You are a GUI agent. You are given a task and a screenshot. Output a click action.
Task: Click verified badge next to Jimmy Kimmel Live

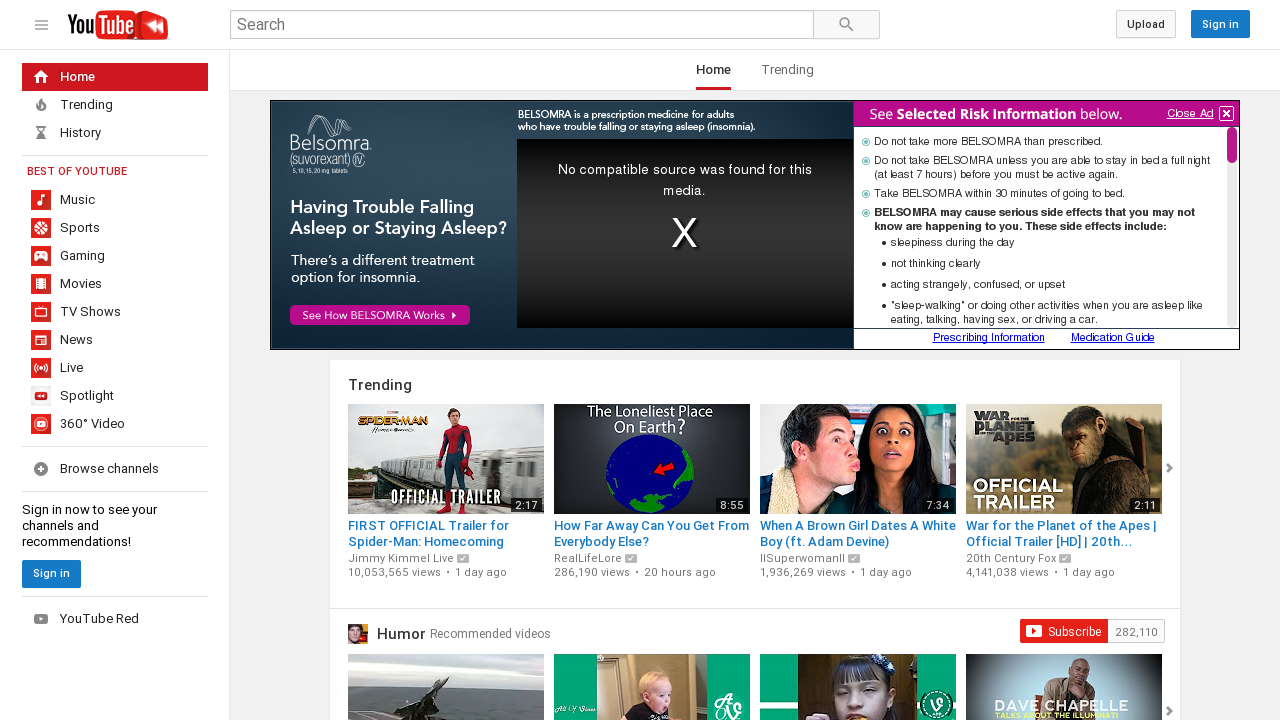click(x=463, y=559)
